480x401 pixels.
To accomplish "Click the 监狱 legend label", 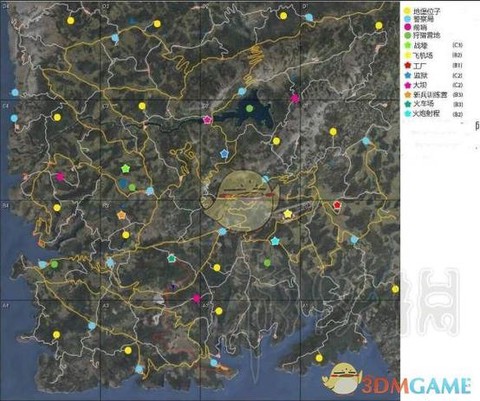I will pyautogui.click(x=420, y=76).
